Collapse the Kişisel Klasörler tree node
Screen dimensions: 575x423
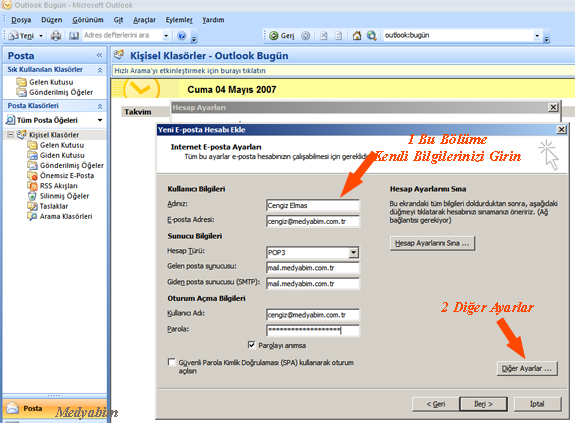point(10,135)
